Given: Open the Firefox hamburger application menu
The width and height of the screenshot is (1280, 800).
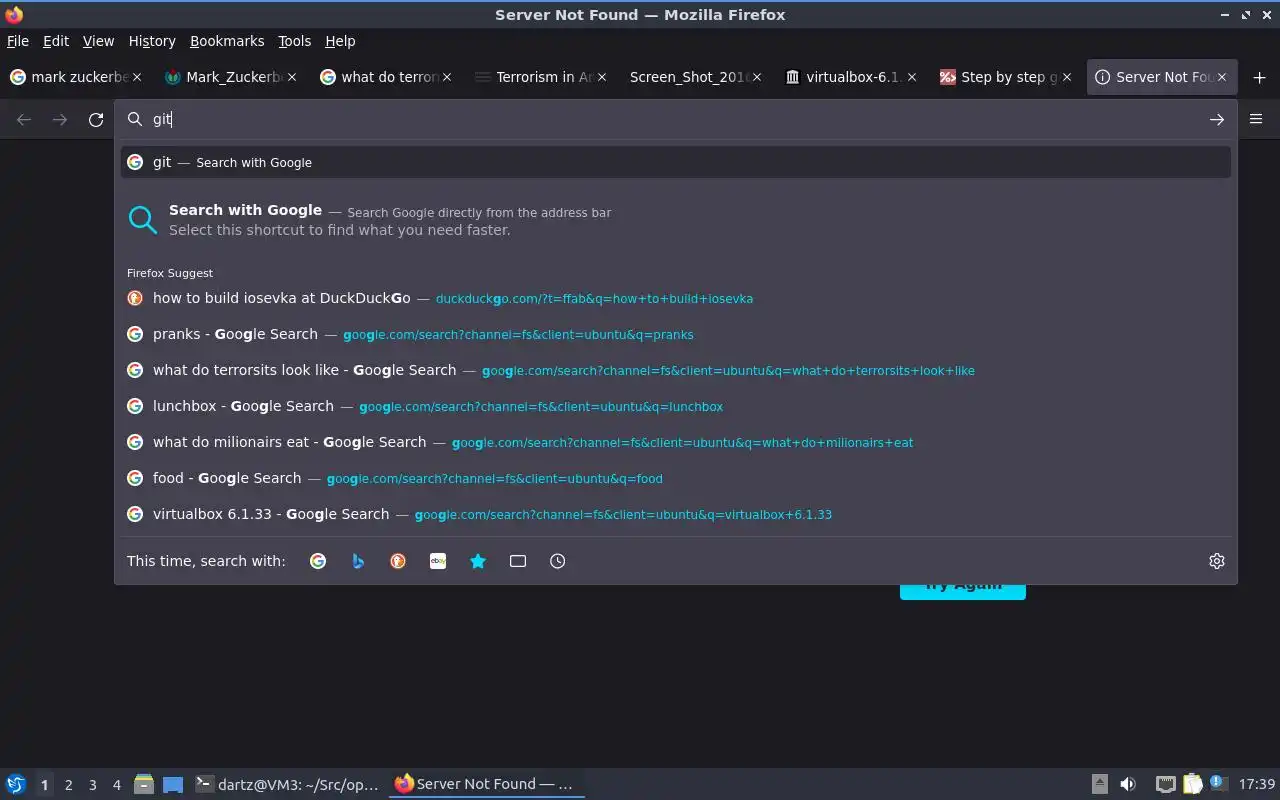Looking at the screenshot, I should click(1256, 119).
